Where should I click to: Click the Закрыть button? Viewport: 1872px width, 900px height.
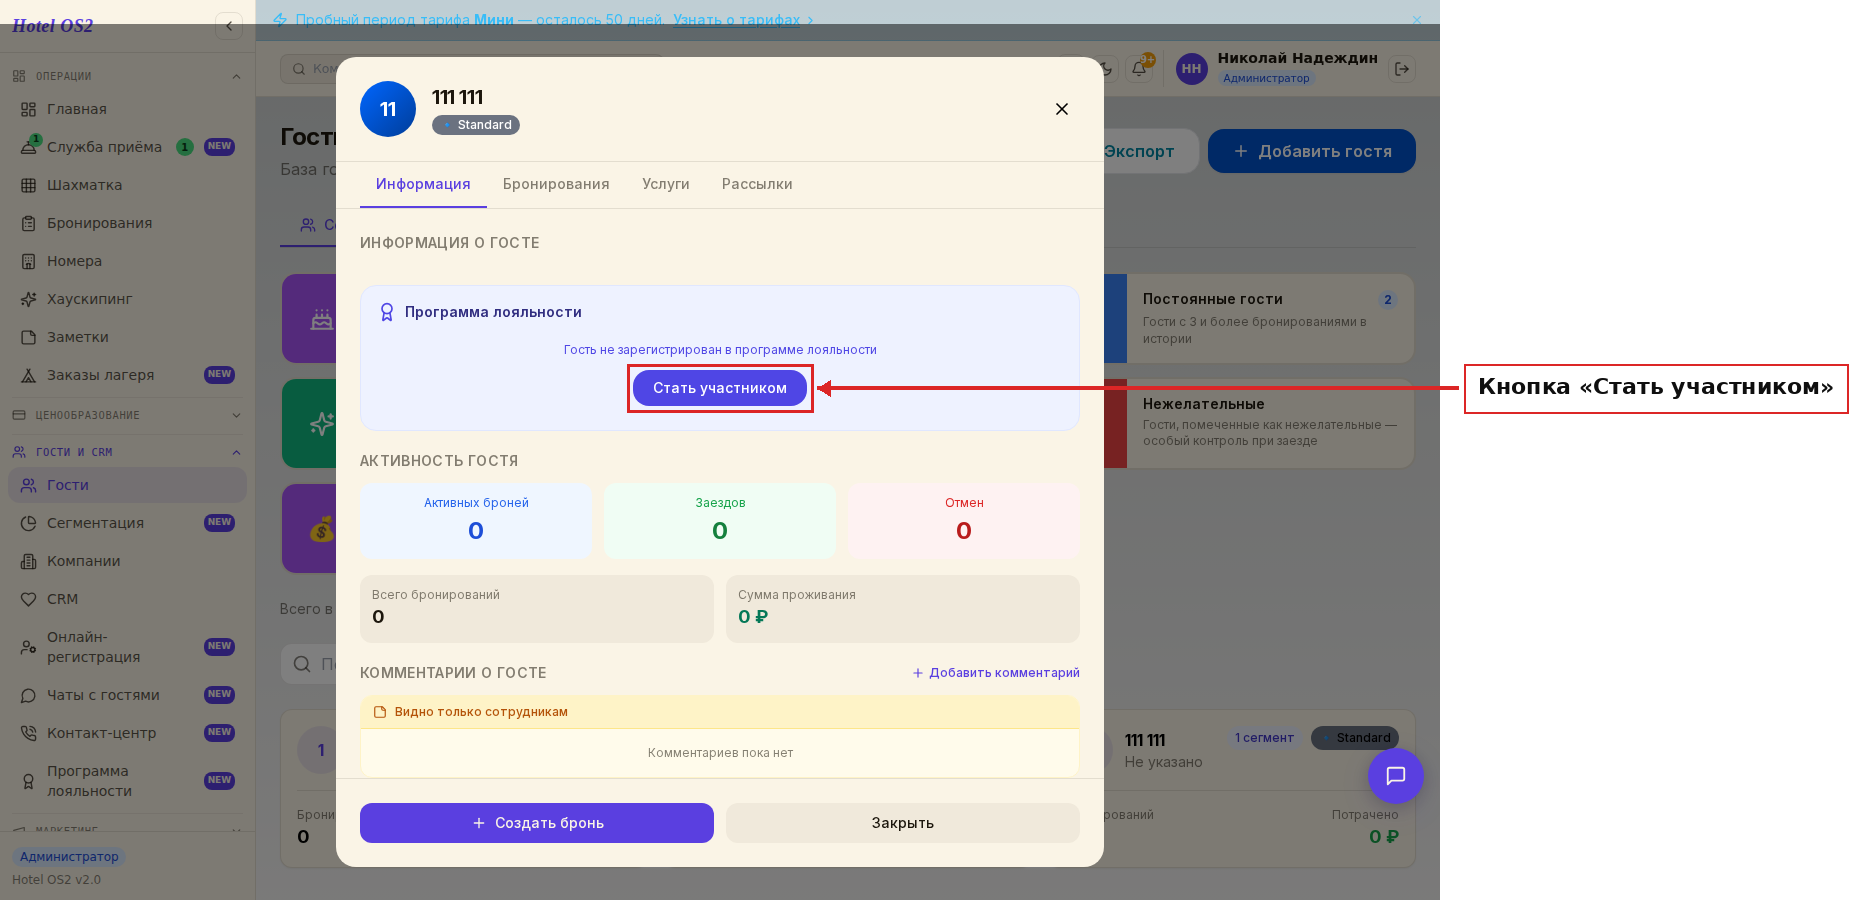pos(903,823)
